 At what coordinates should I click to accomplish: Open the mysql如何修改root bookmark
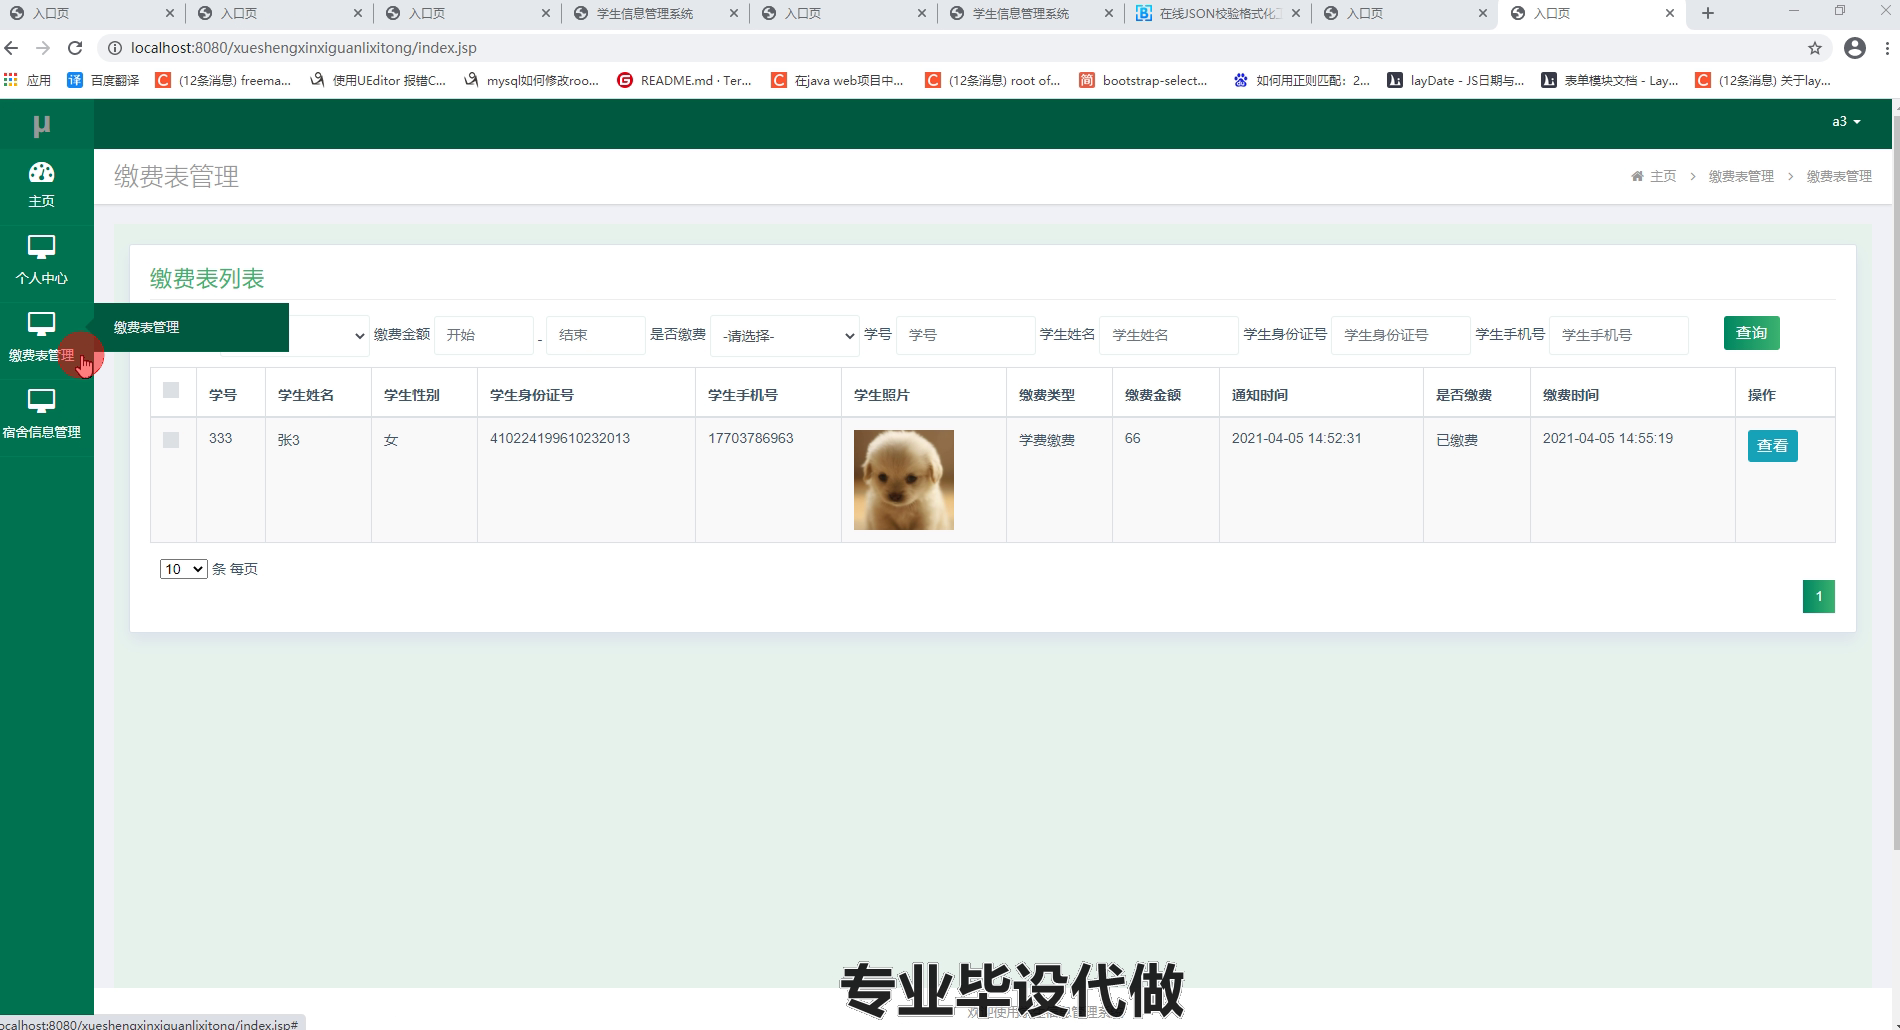[531, 80]
